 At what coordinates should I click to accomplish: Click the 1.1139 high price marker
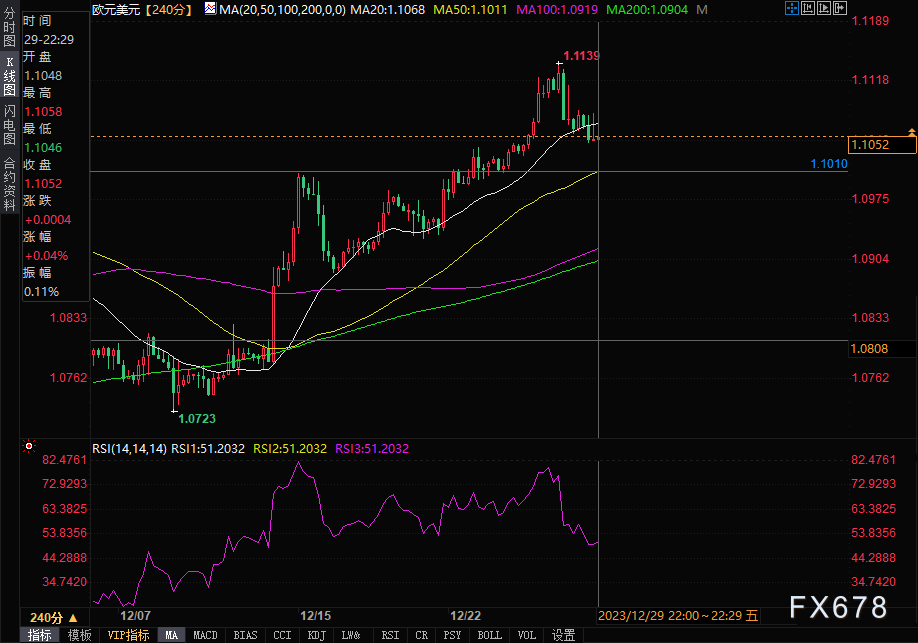pos(581,56)
